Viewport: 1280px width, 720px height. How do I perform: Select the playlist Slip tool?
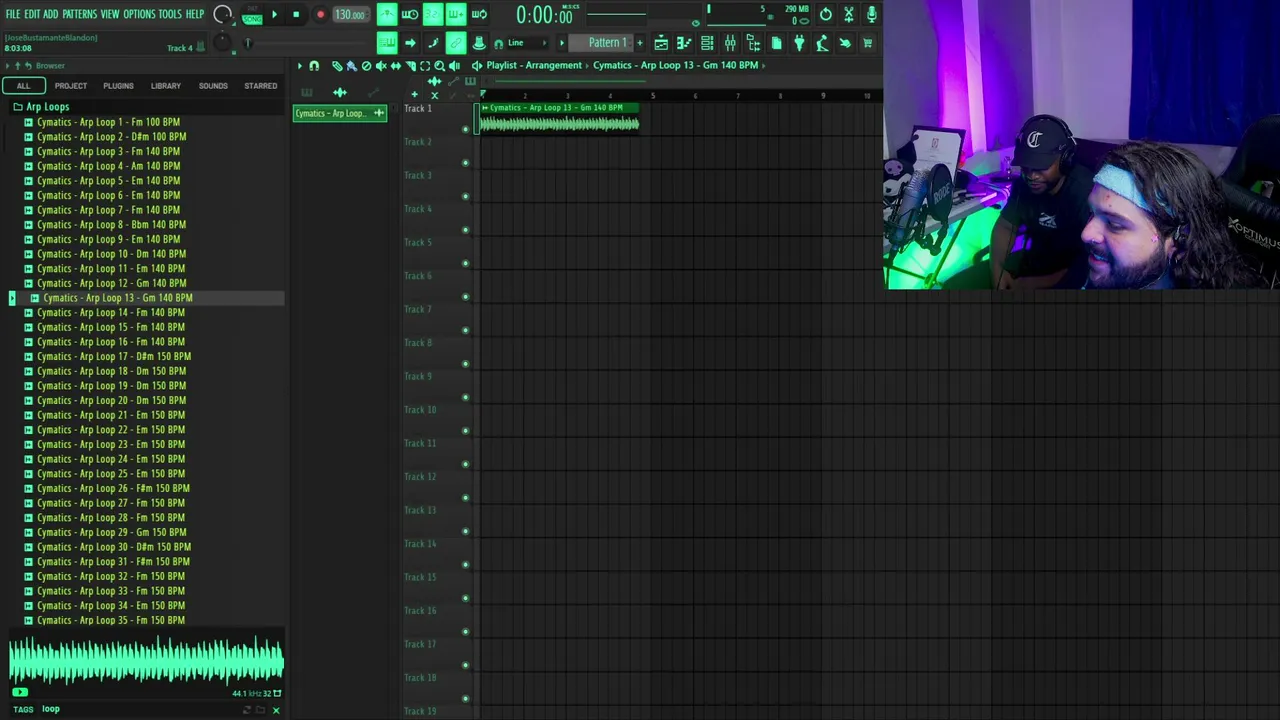tap(396, 66)
